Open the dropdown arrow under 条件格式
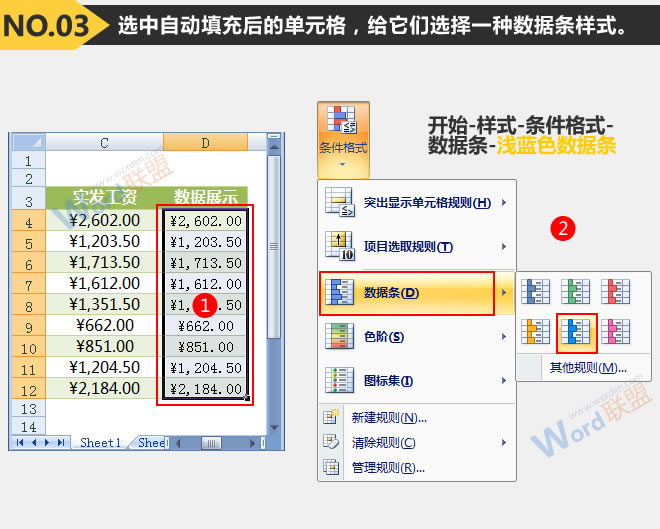This screenshot has width=660, height=529. [343, 165]
